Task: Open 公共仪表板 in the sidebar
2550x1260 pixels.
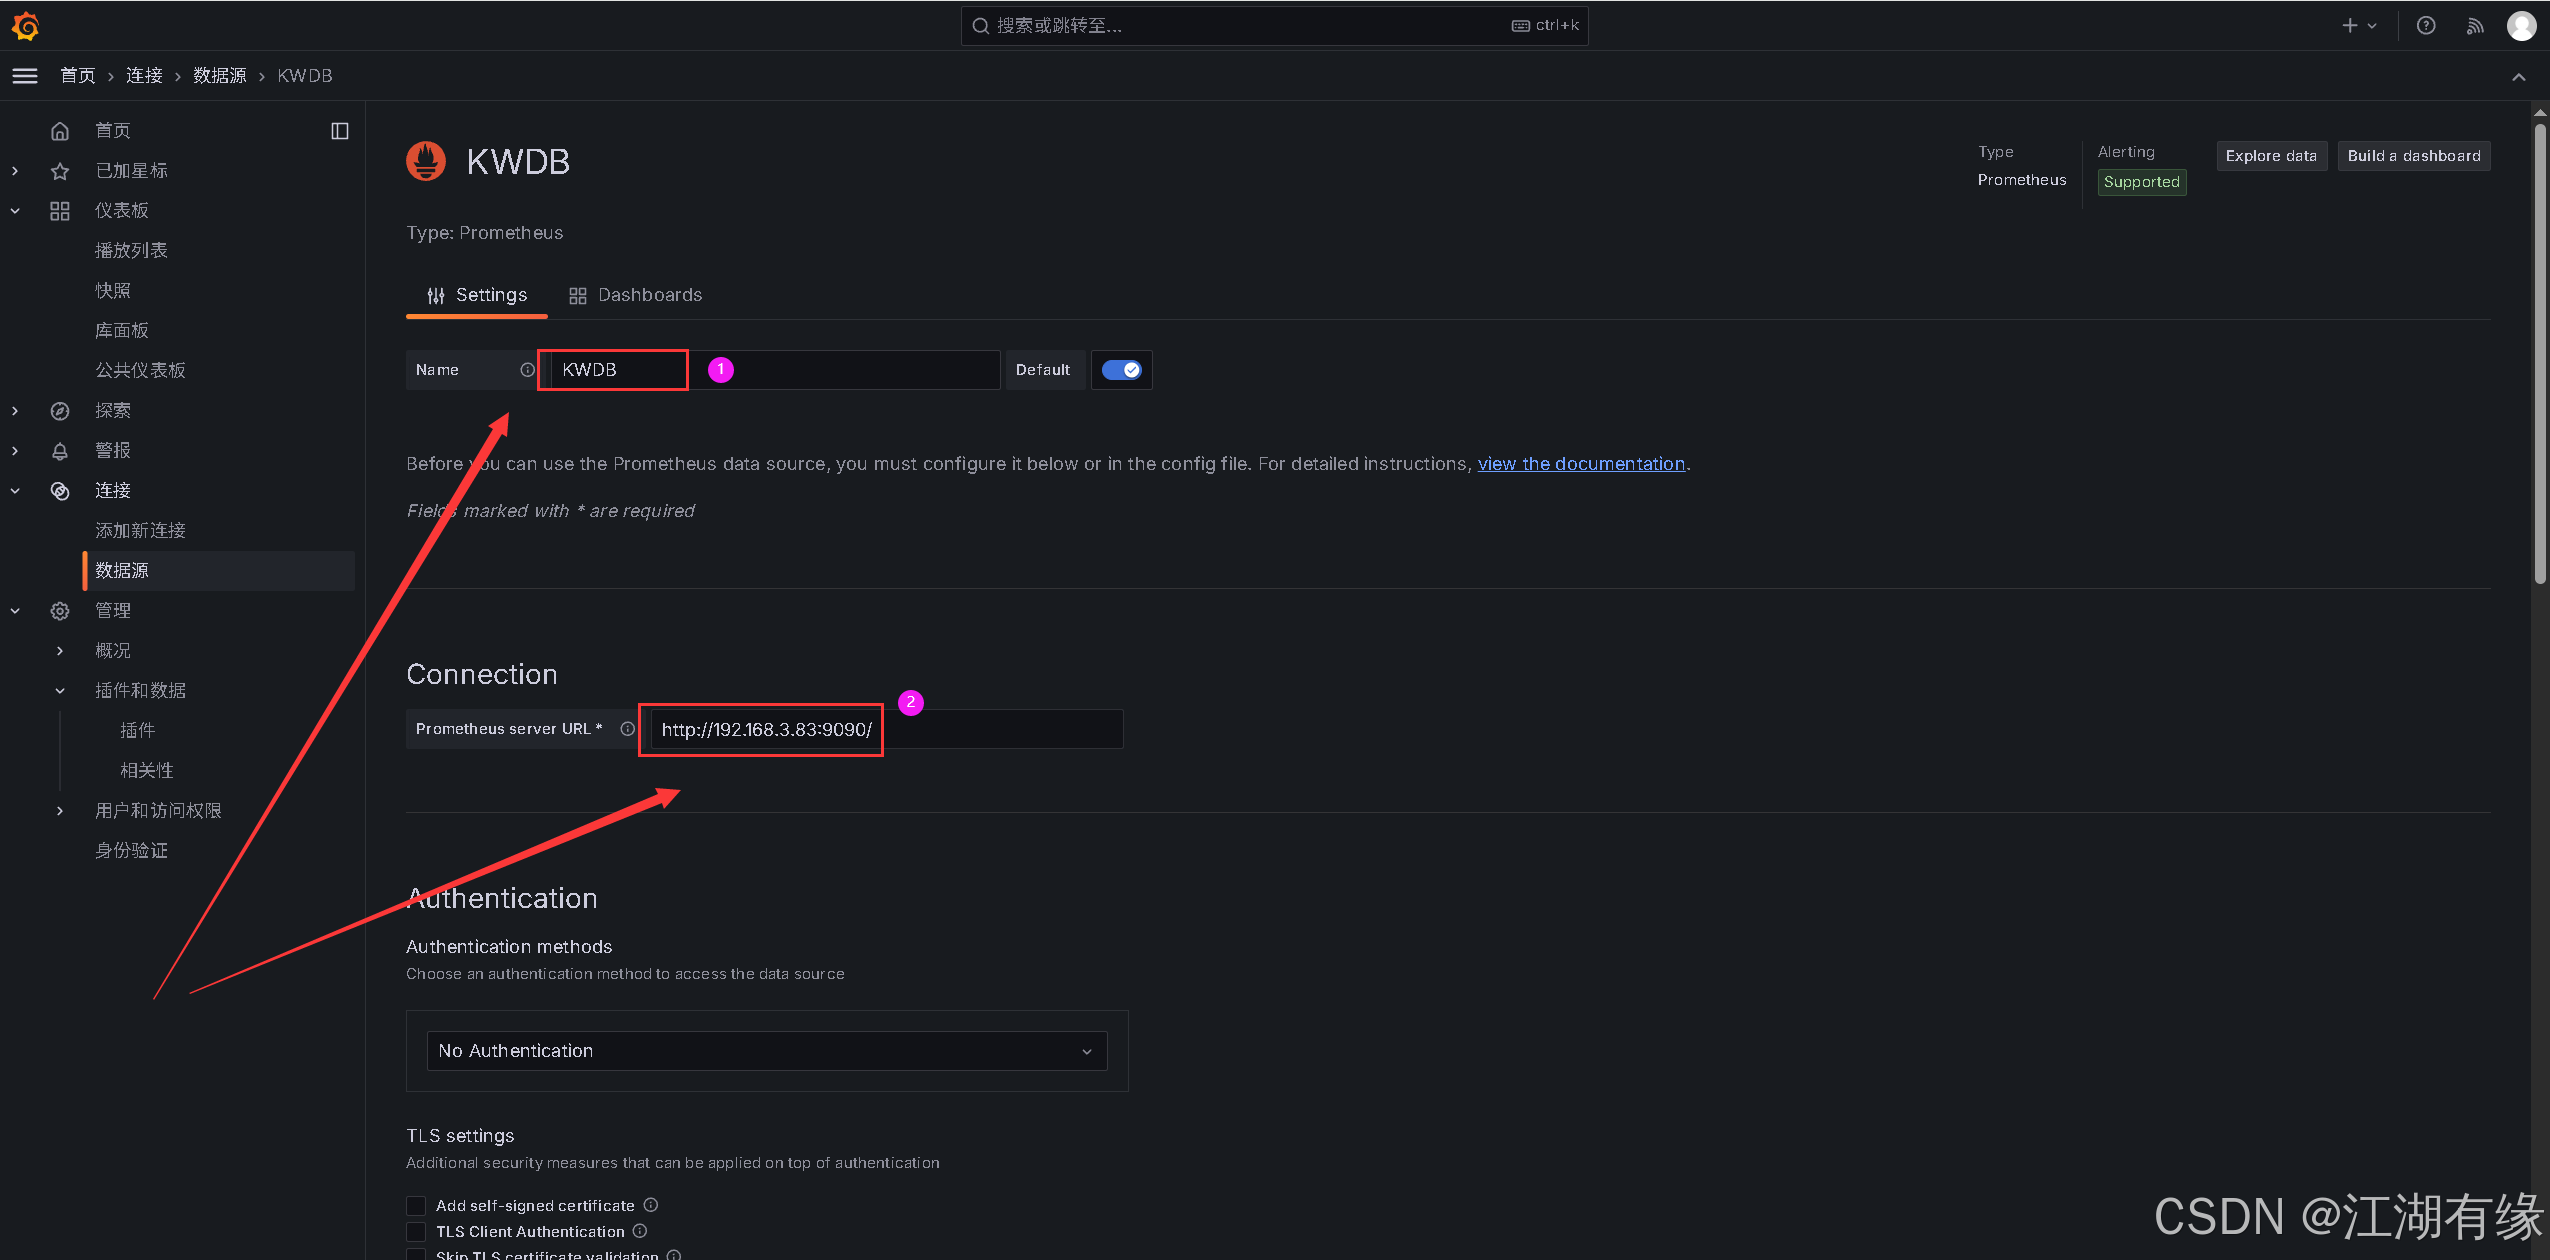Action: click(x=140, y=371)
